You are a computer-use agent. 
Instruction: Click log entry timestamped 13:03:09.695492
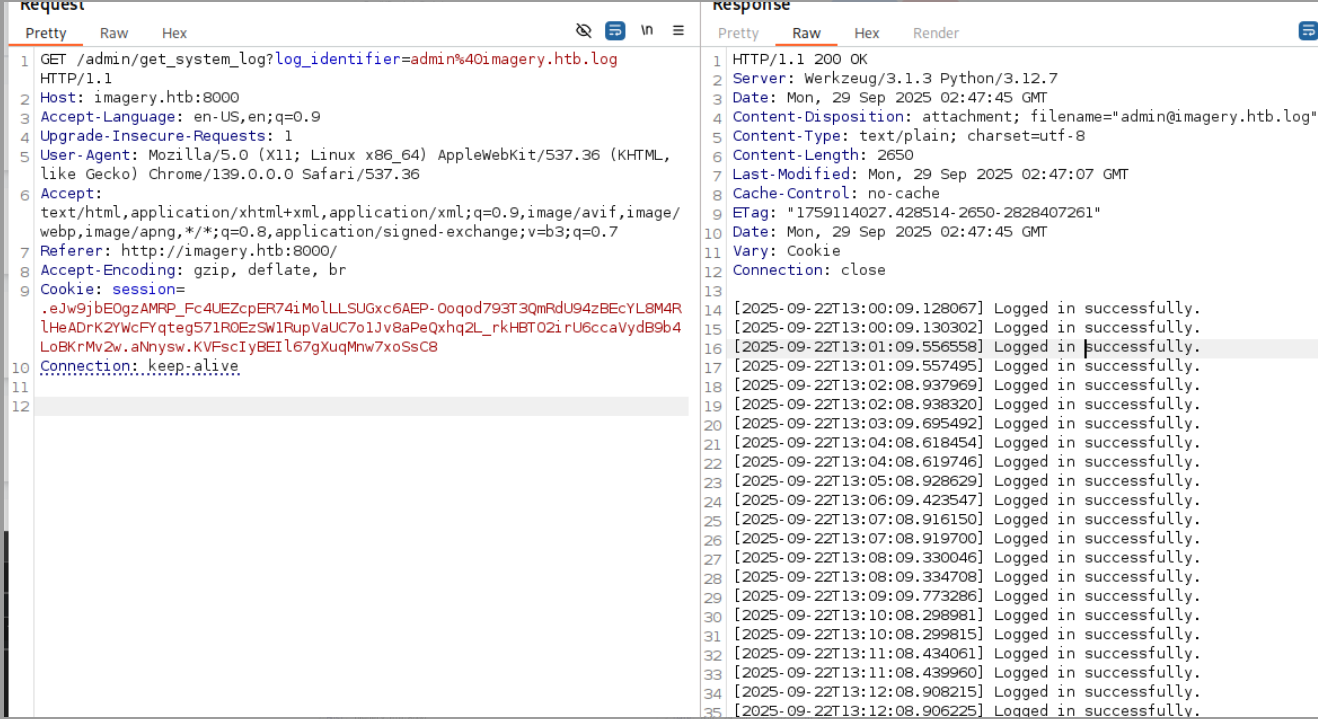point(966,423)
